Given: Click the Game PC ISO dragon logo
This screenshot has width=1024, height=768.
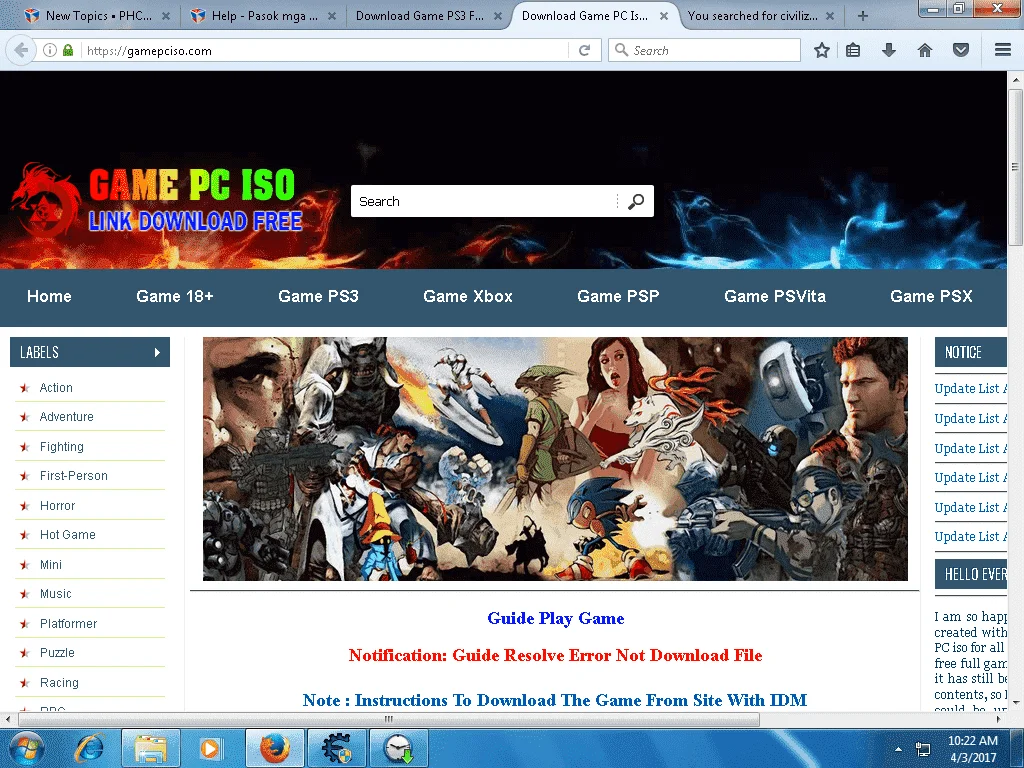Looking at the screenshot, I should click(46, 200).
